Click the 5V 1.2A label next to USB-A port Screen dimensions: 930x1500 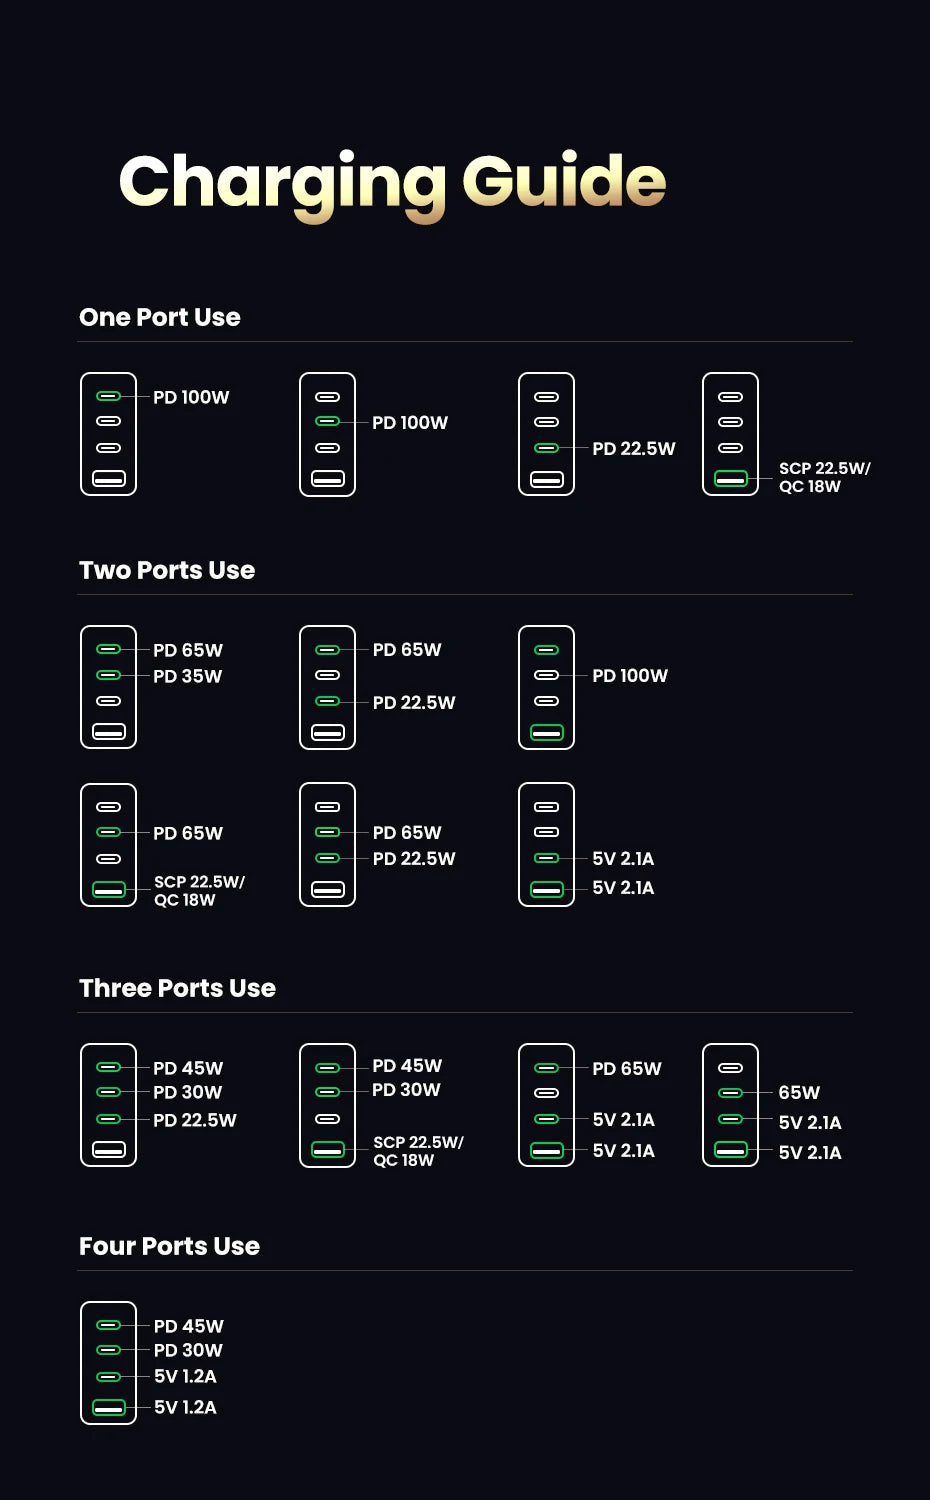coord(185,1407)
